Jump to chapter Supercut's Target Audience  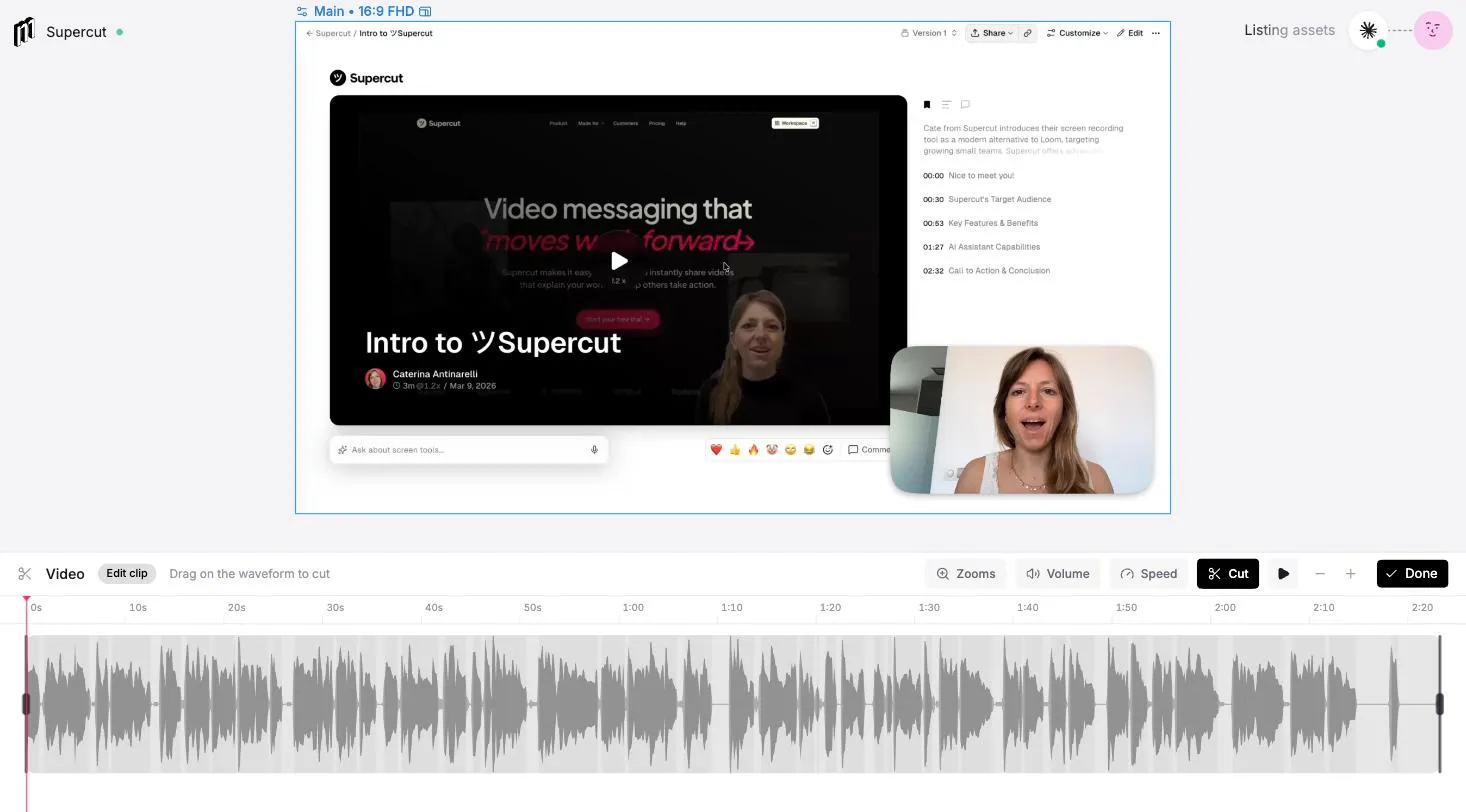click(987, 199)
